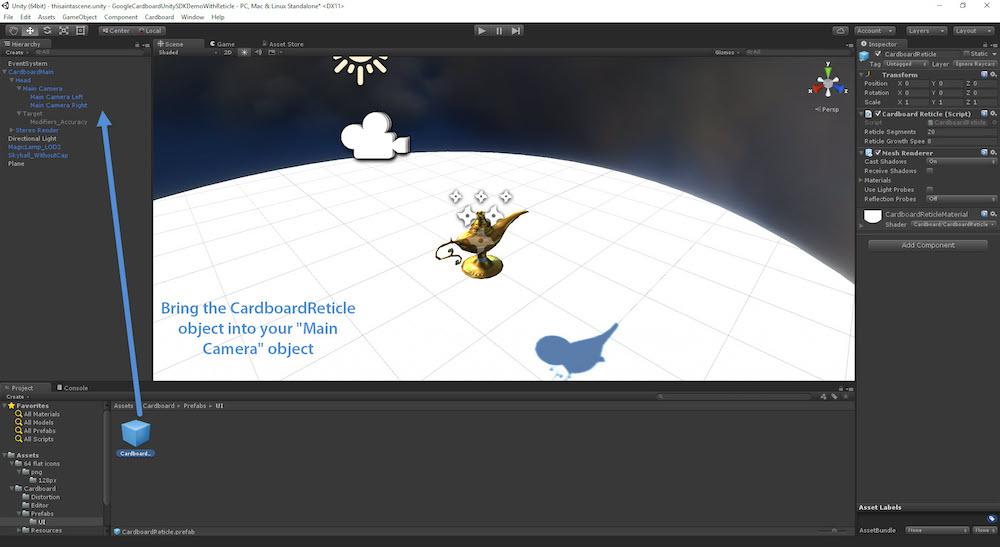
Task: Click the Add Component button
Action: 927,245
